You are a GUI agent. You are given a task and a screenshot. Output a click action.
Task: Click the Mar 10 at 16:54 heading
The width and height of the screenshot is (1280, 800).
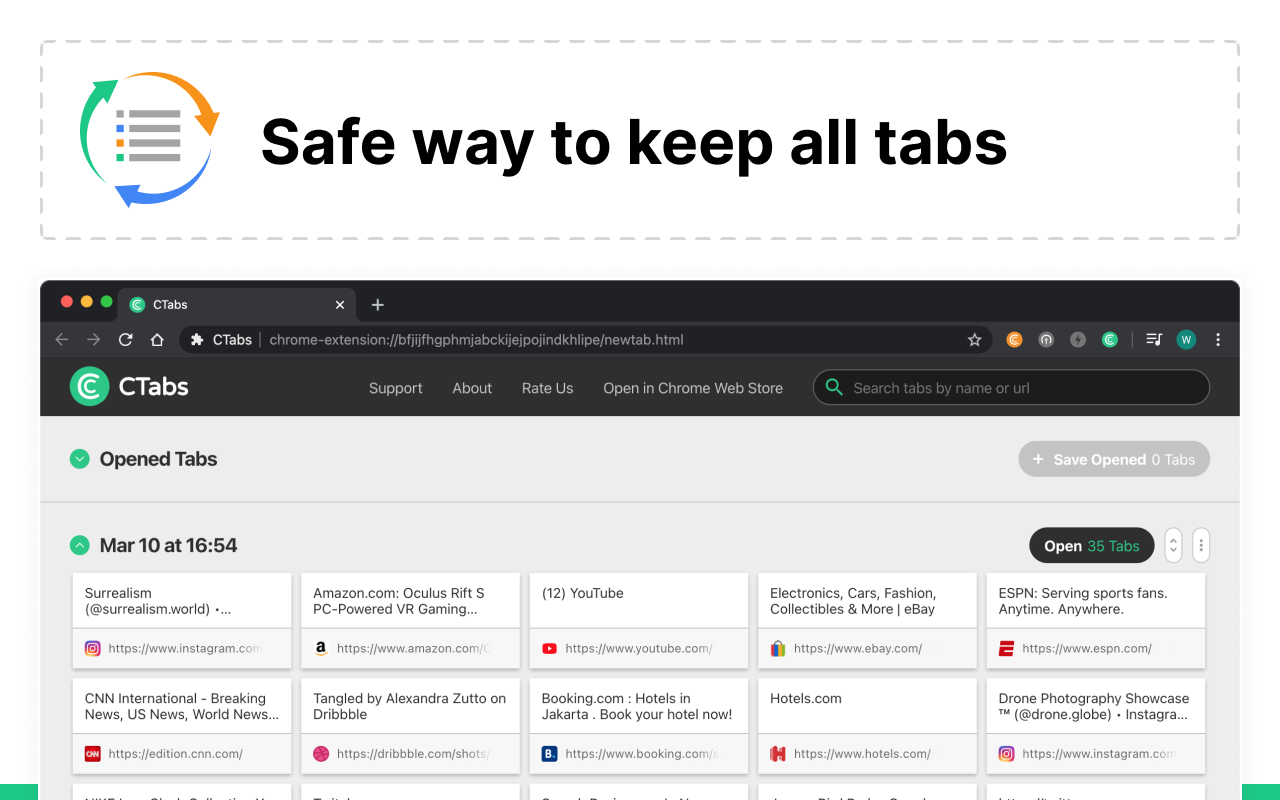coord(168,545)
